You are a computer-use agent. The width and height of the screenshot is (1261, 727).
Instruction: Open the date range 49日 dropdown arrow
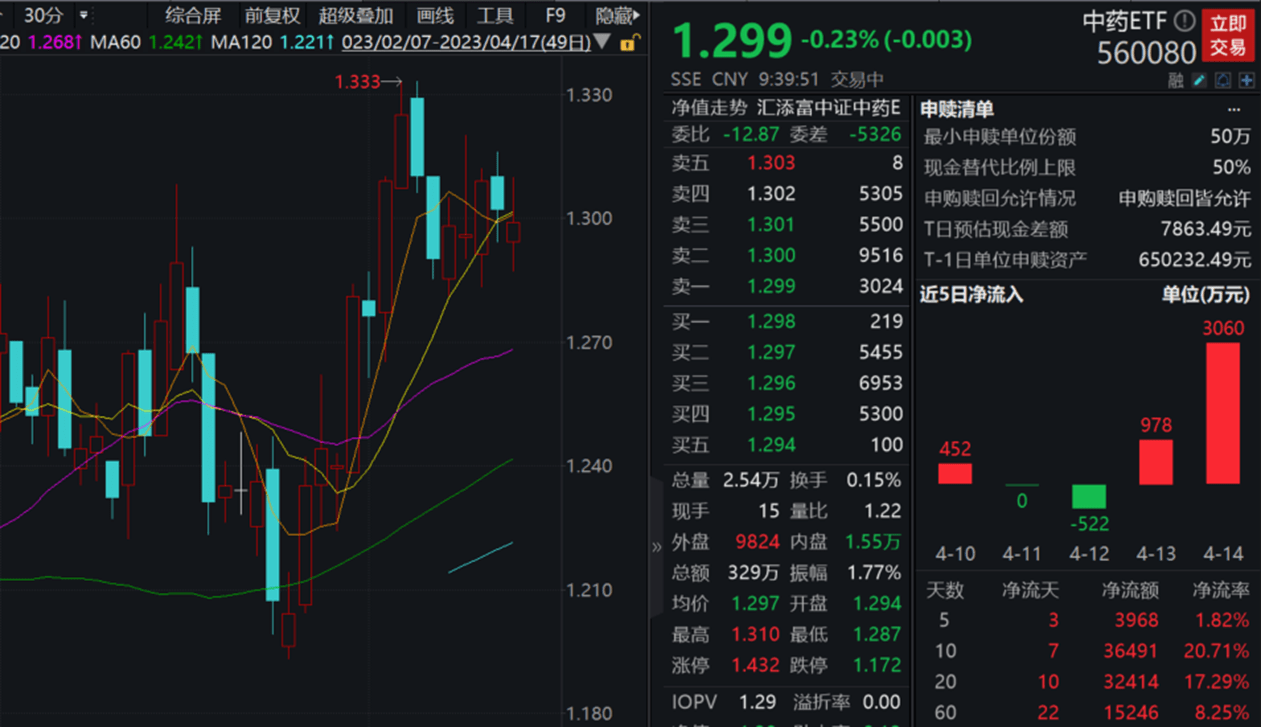[x=603, y=42]
